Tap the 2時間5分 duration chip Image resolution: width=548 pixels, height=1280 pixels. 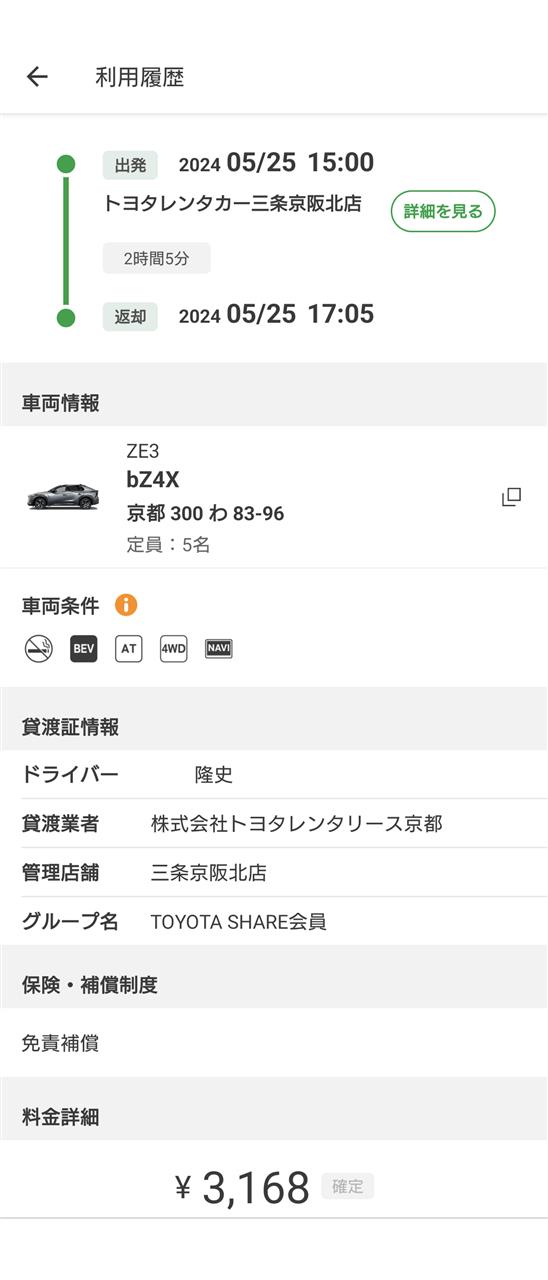(x=156, y=258)
